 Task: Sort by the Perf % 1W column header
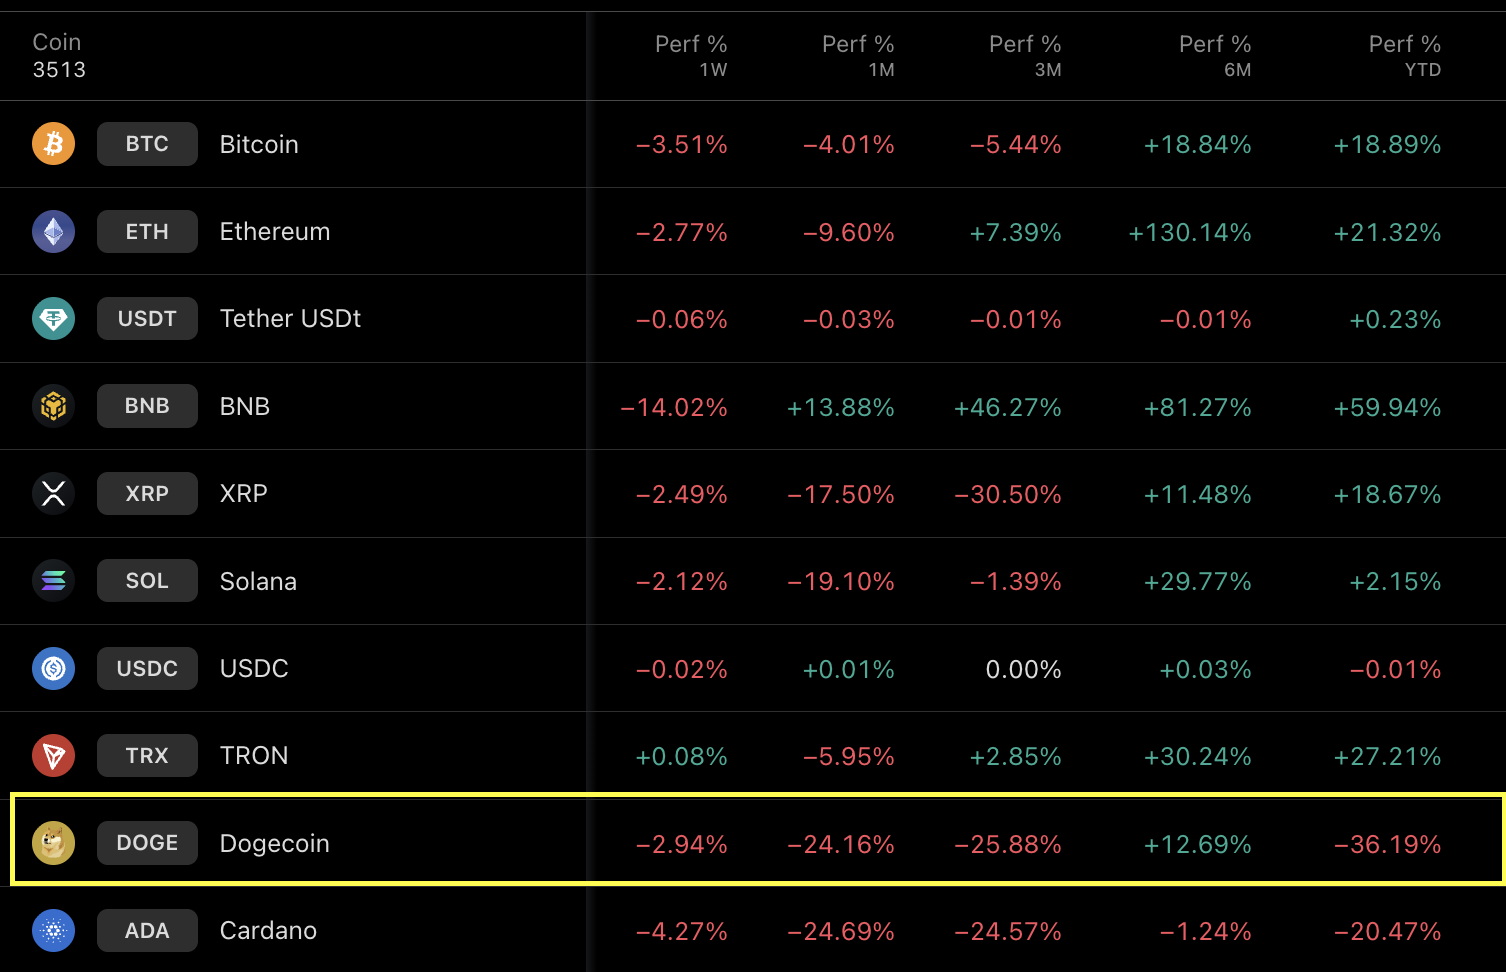tap(691, 56)
